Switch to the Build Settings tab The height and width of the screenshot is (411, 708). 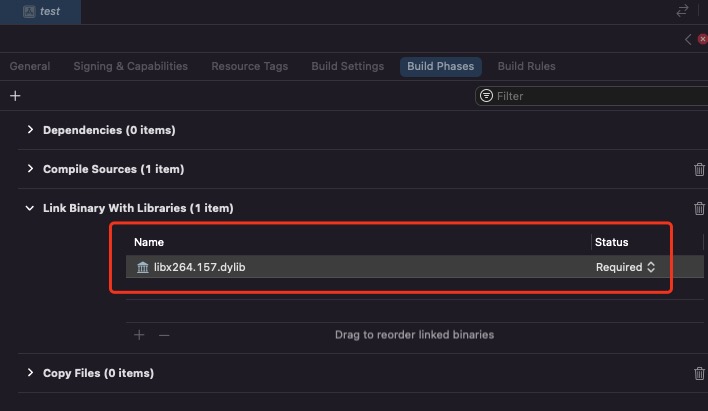[x=347, y=66]
